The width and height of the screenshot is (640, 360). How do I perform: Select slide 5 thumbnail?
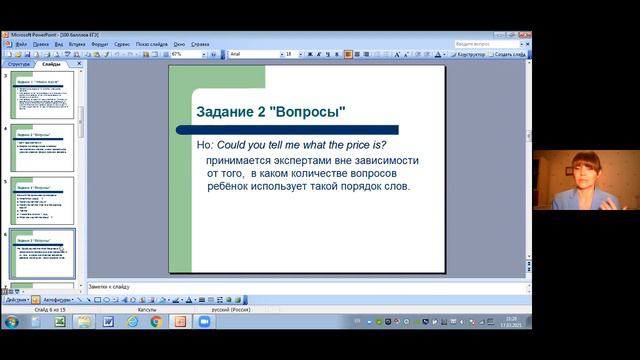click(42, 201)
